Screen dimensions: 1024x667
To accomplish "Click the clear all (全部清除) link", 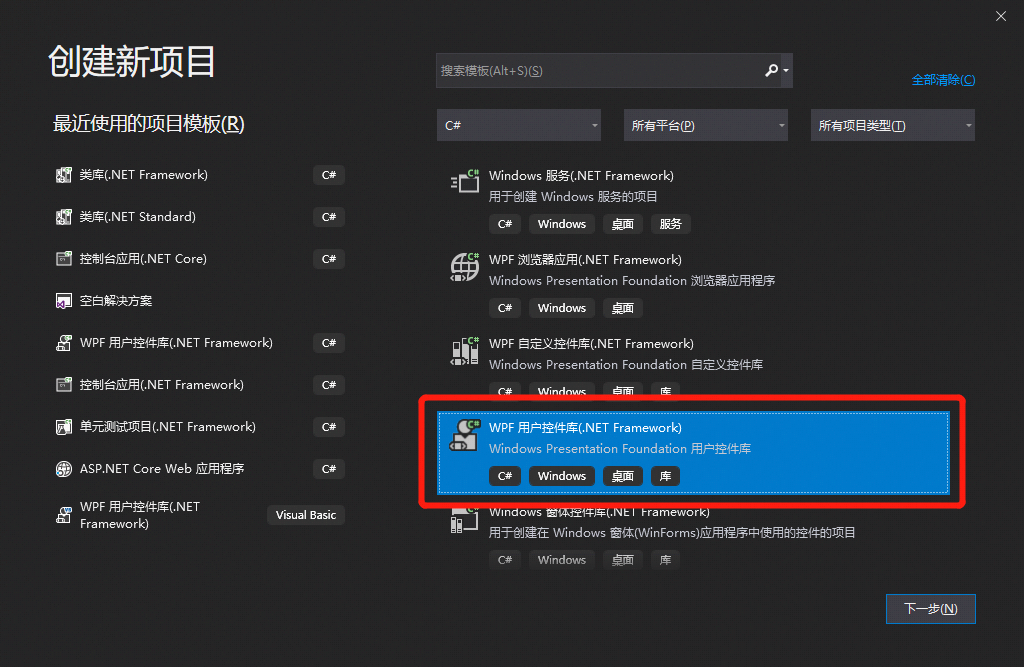I will coord(943,80).
